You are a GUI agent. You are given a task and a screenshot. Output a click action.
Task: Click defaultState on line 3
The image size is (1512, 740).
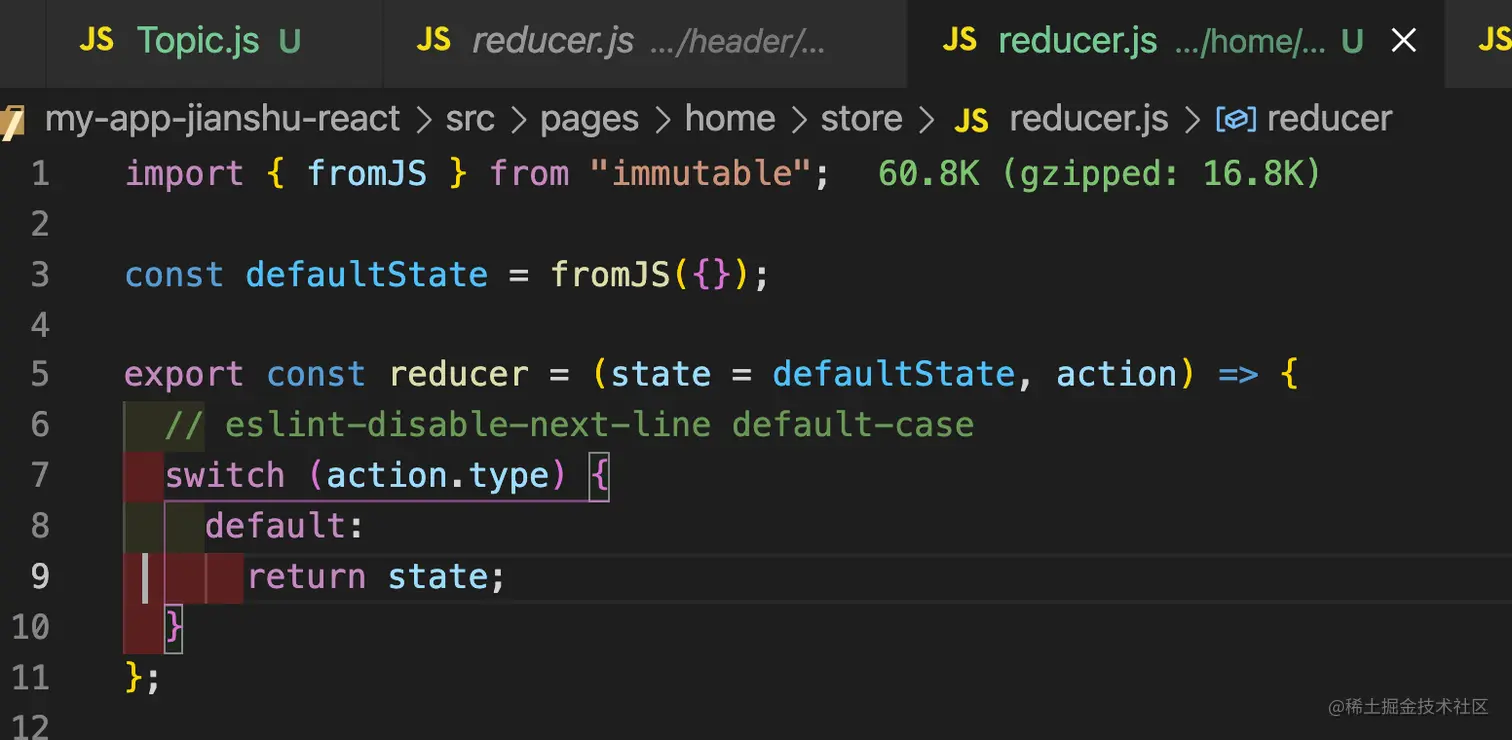367,274
